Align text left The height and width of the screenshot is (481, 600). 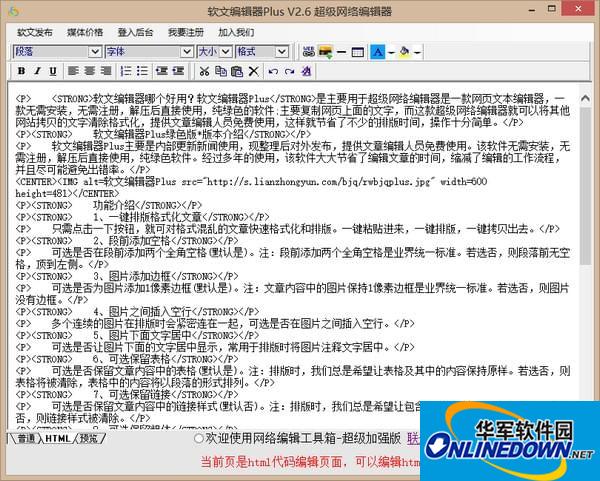coord(73,71)
